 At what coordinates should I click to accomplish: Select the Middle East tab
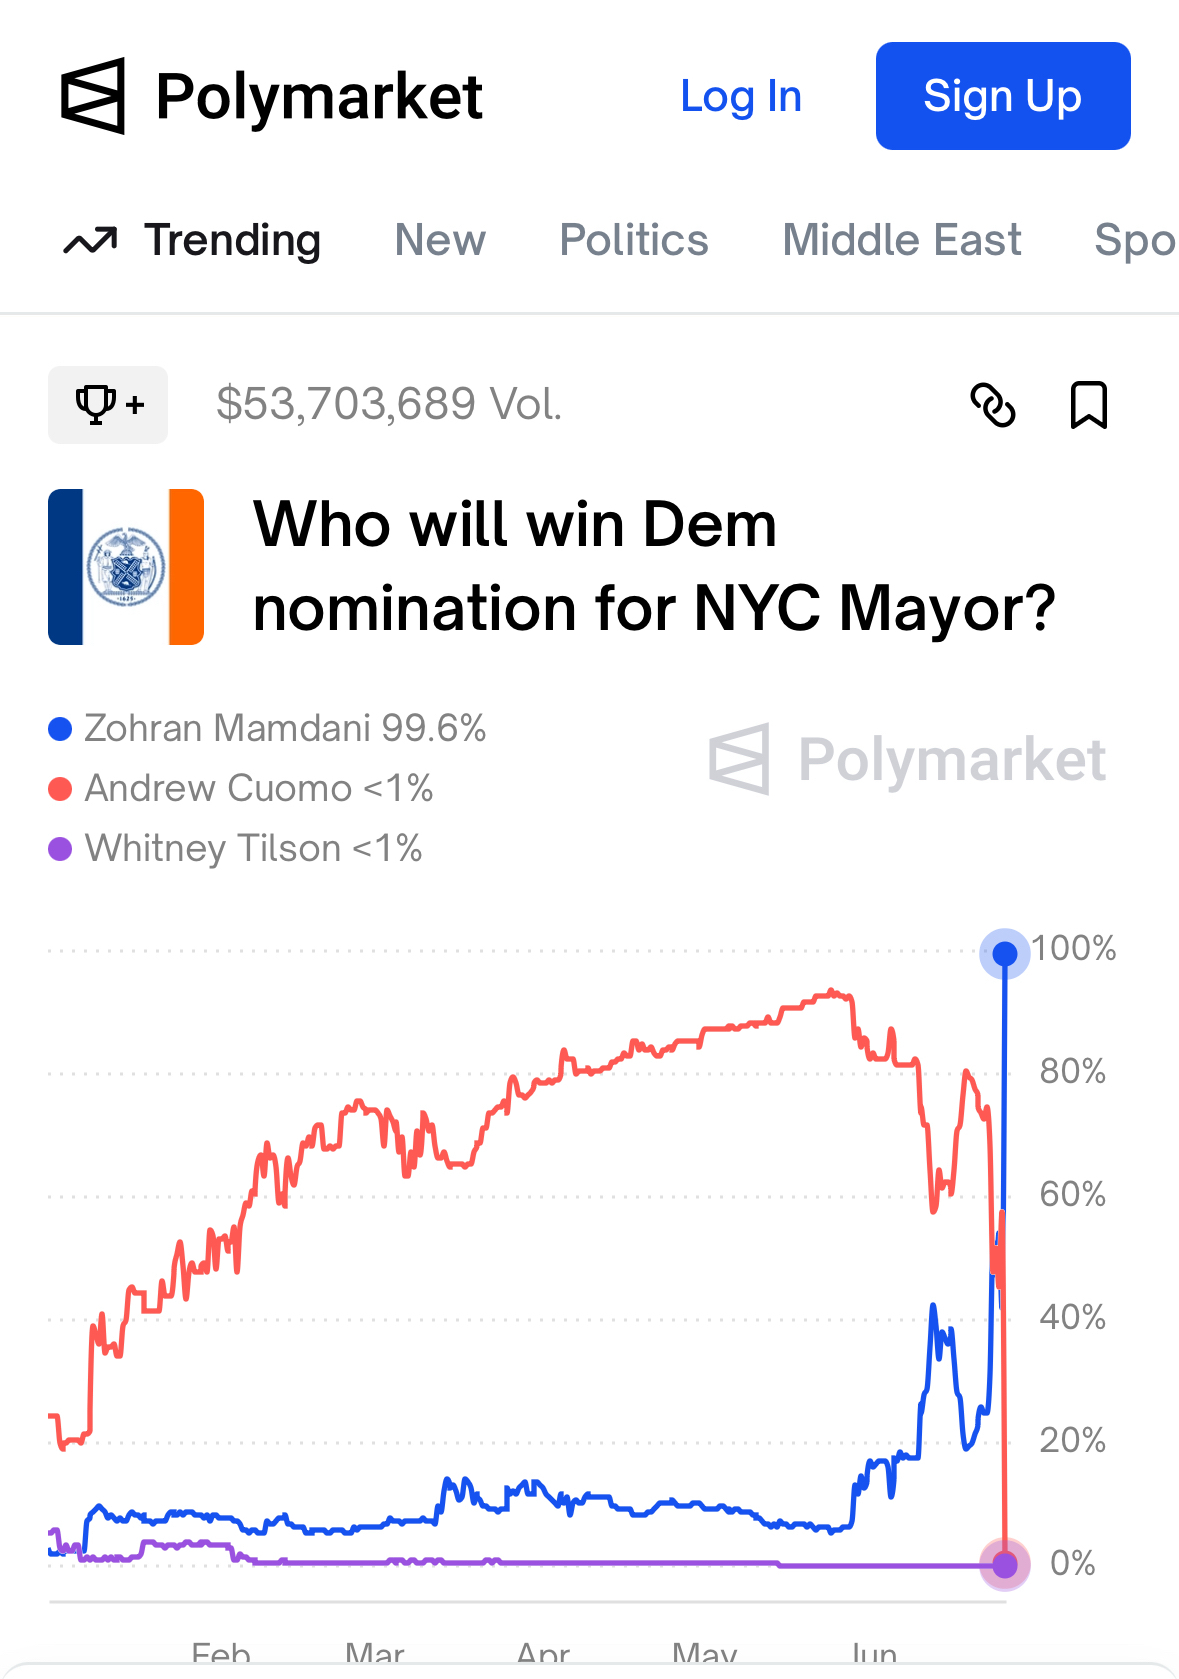(x=901, y=241)
